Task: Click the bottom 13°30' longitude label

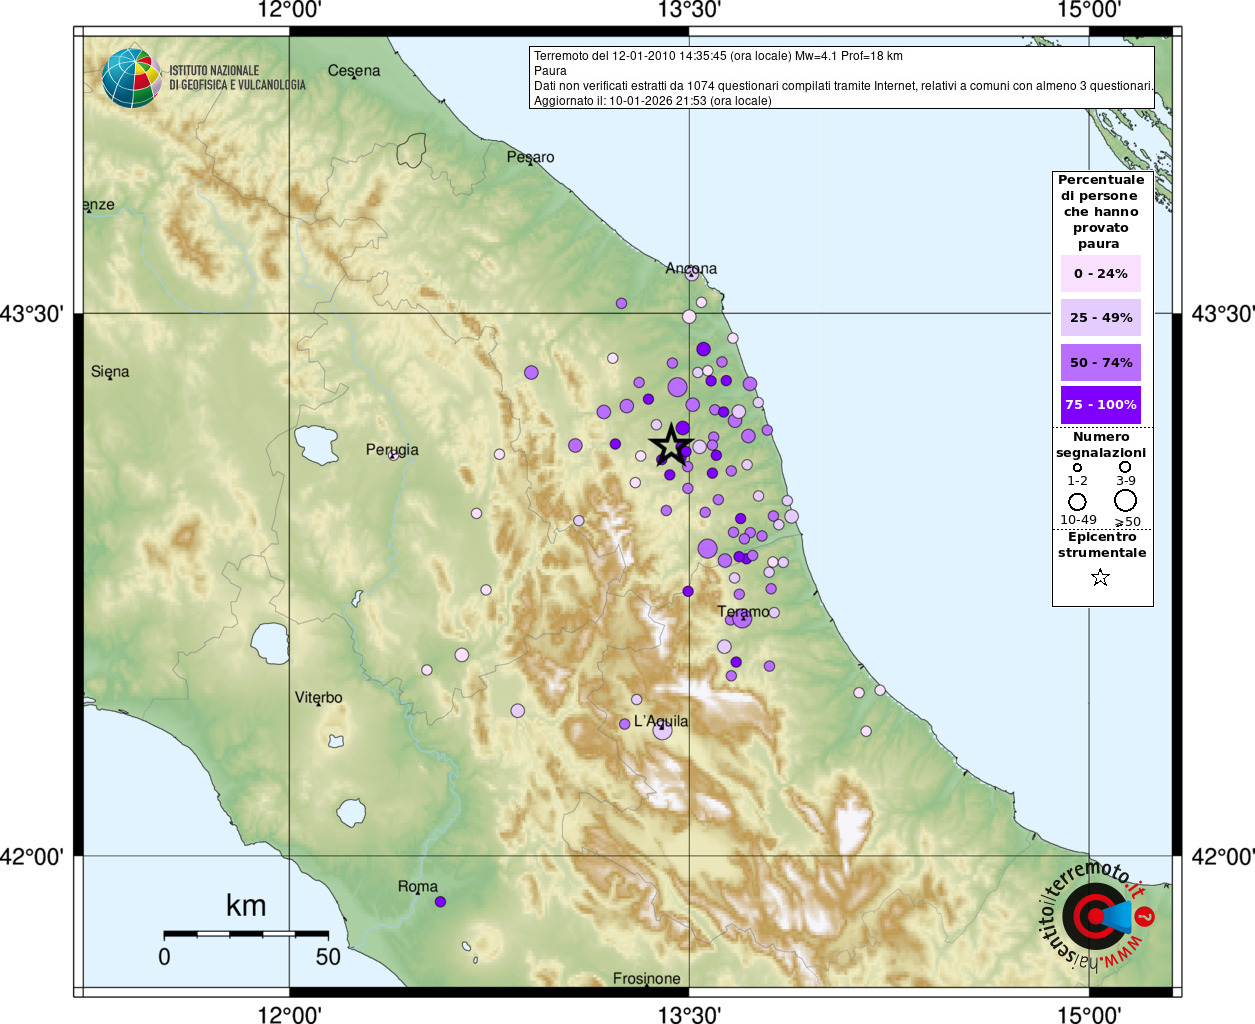Action: pos(689,1015)
